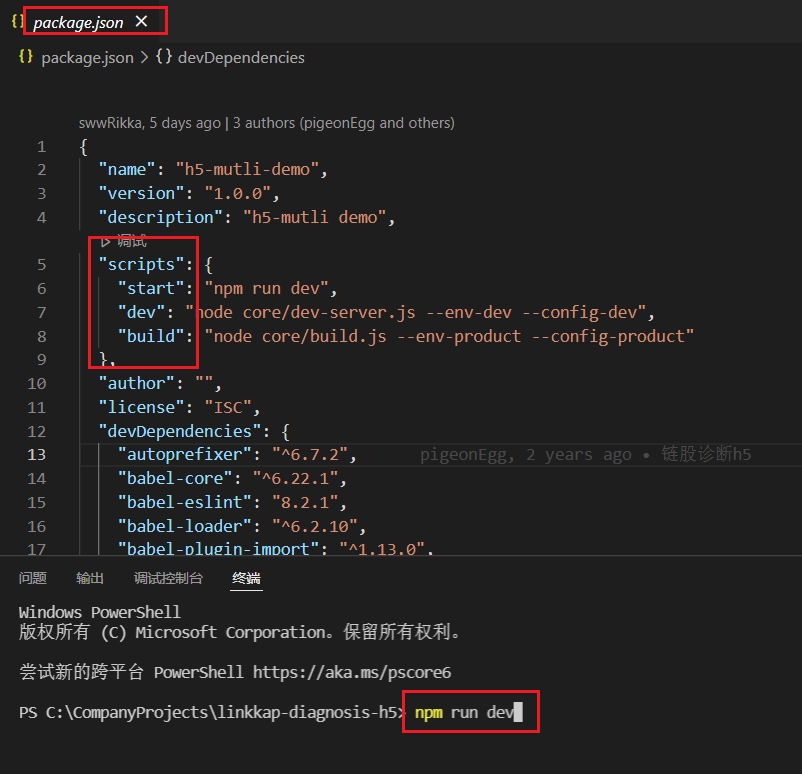802x774 pixels.
Task: Click the "babel-core" dependency key
Action: click(x=175, y=479)
